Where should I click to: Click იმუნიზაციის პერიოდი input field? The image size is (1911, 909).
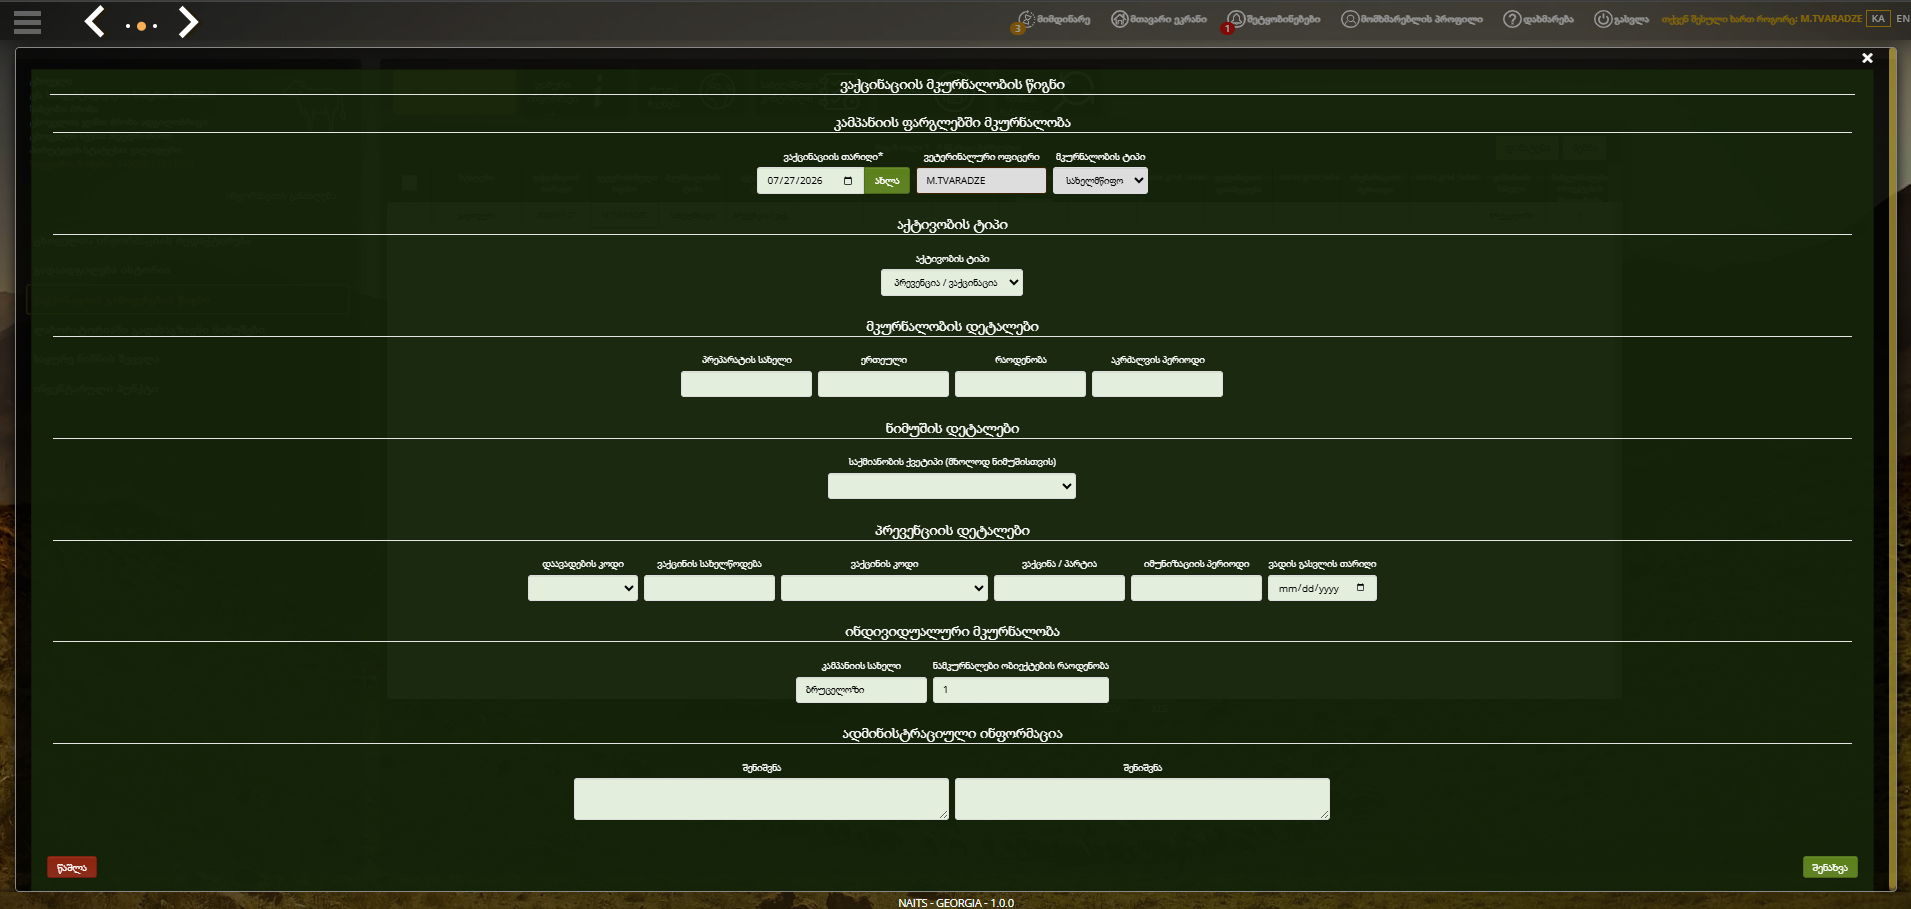tap(1196, 588)
